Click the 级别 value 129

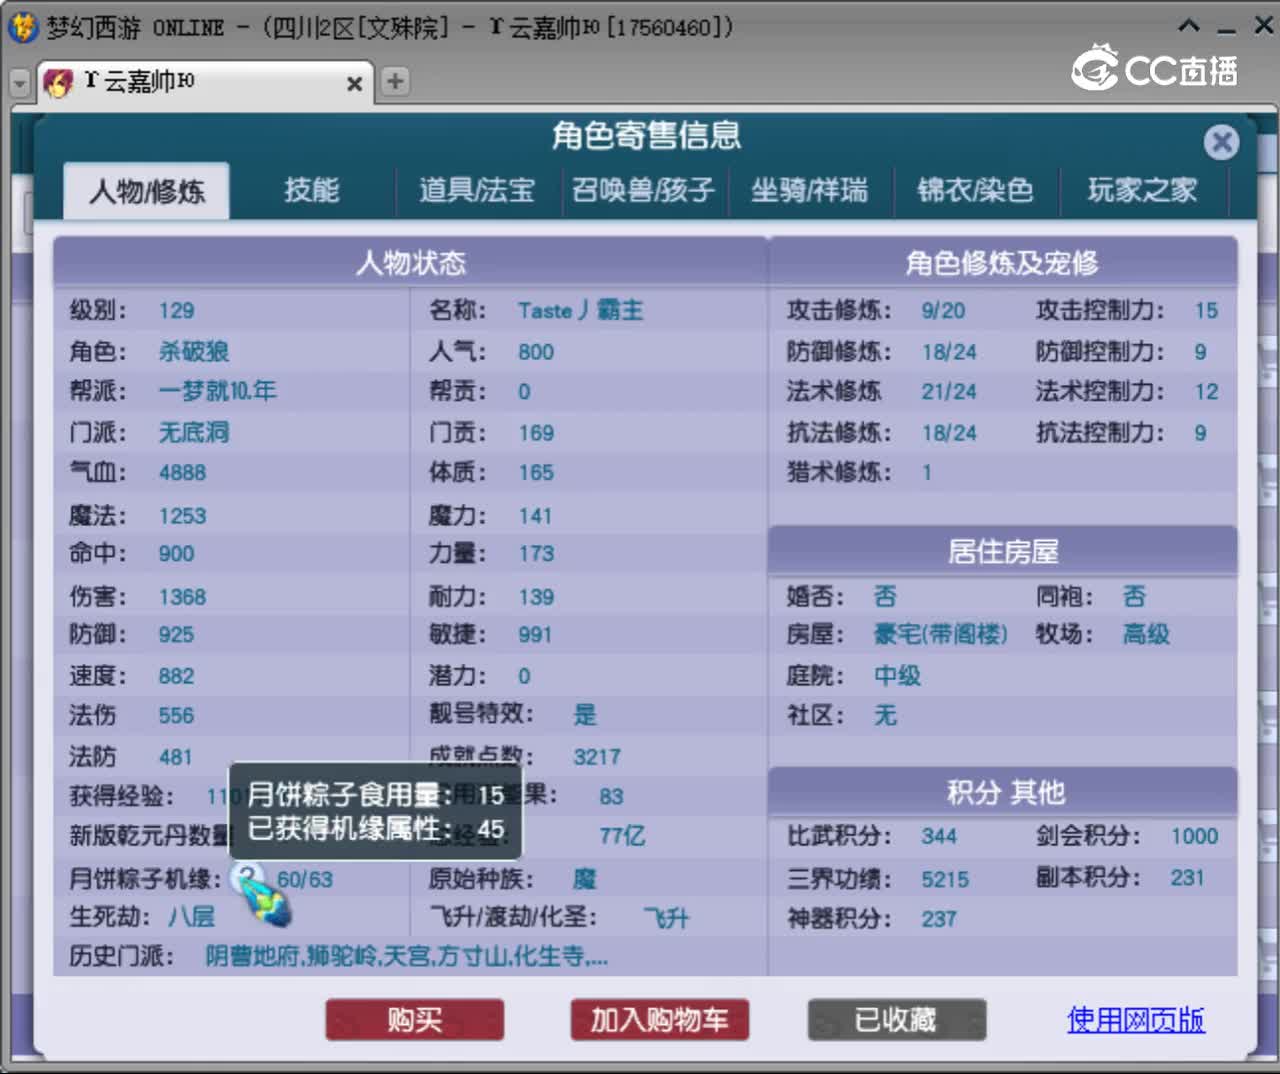tap(176, 310)
